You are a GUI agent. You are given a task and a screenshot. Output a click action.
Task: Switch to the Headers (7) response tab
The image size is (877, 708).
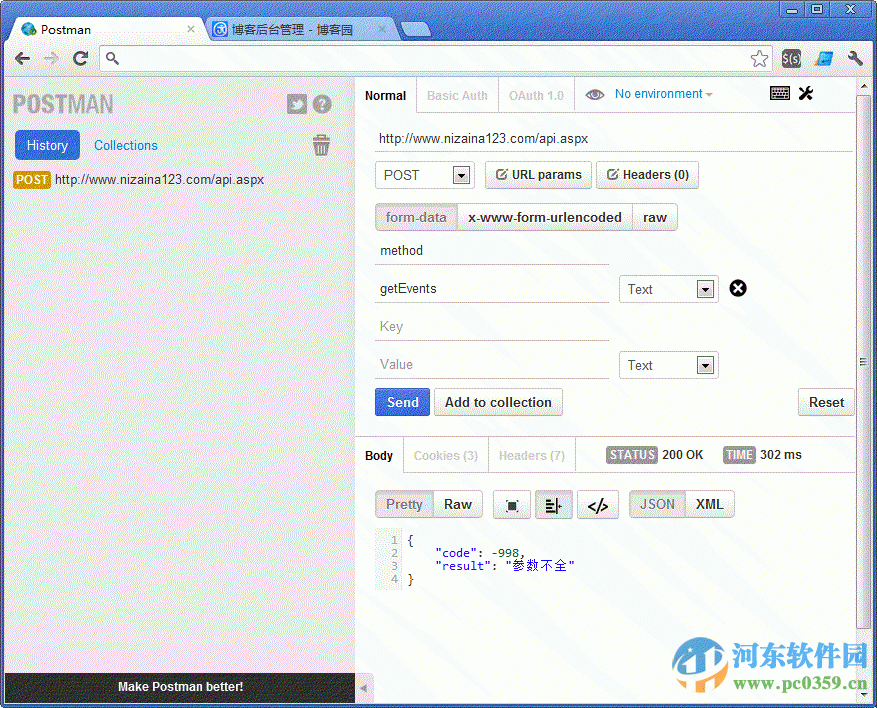click(531, 455)
